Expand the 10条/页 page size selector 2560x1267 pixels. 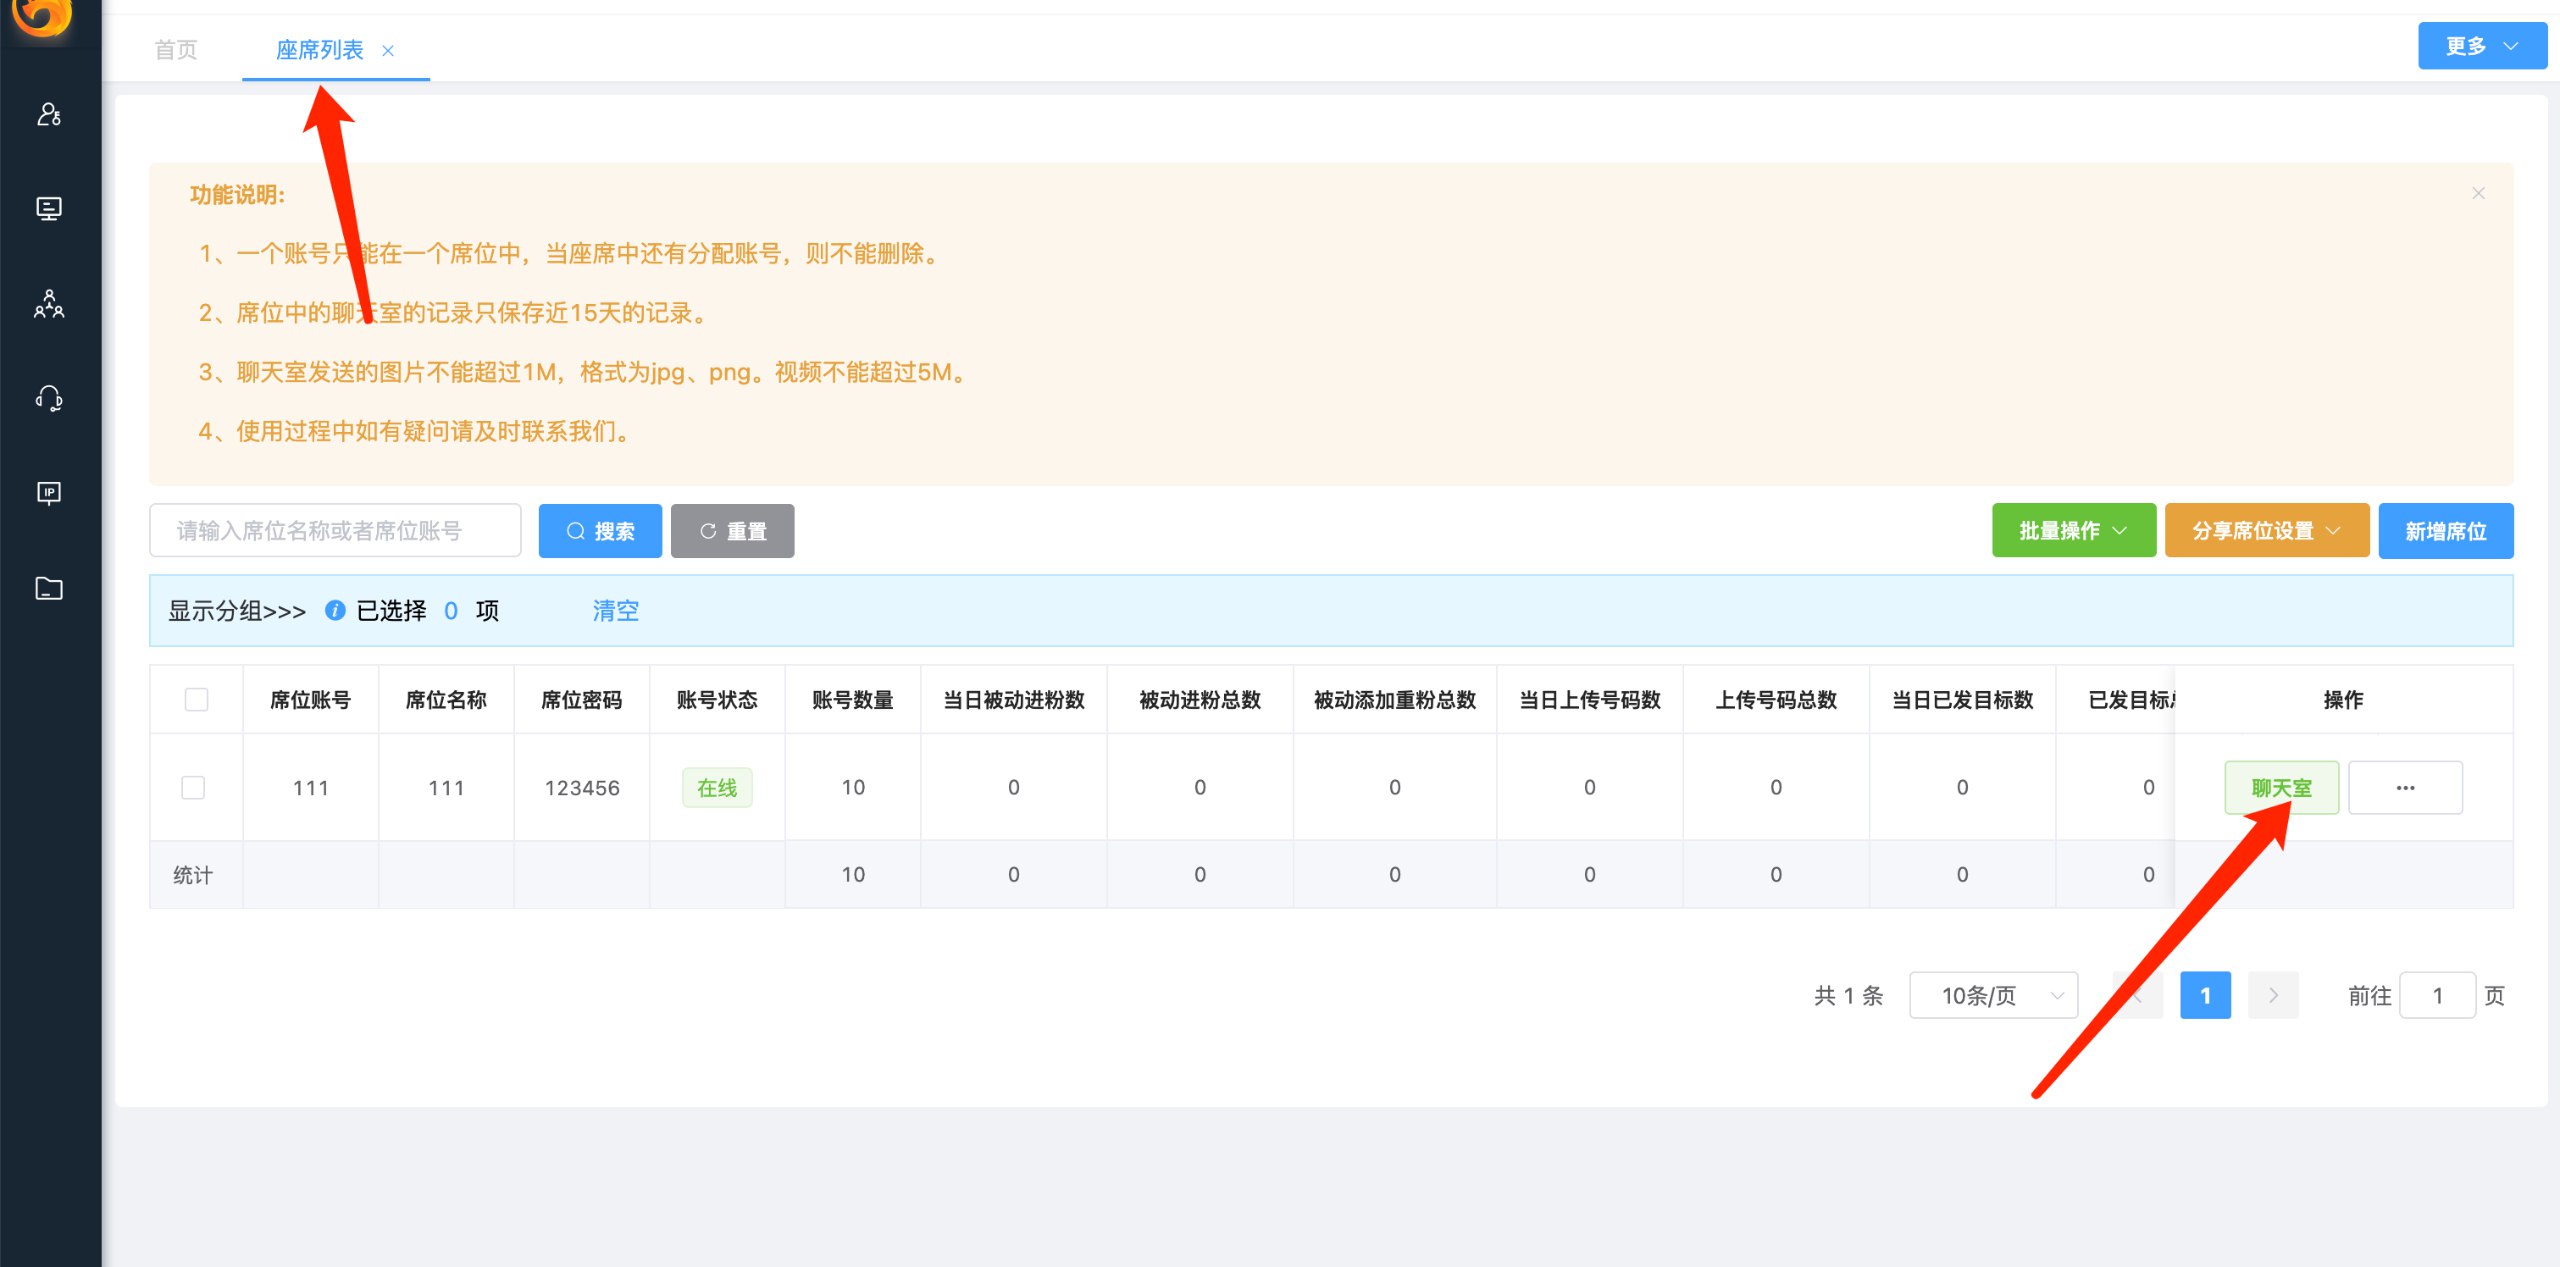pyautogui.click(x=1993, y=996)
